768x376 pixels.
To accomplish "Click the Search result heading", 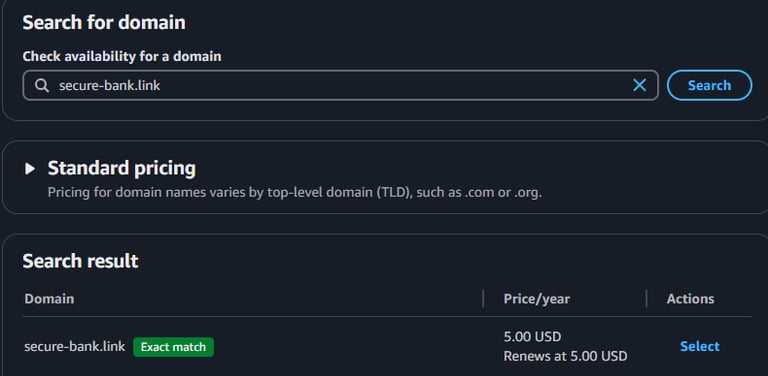I will (80, 261).
